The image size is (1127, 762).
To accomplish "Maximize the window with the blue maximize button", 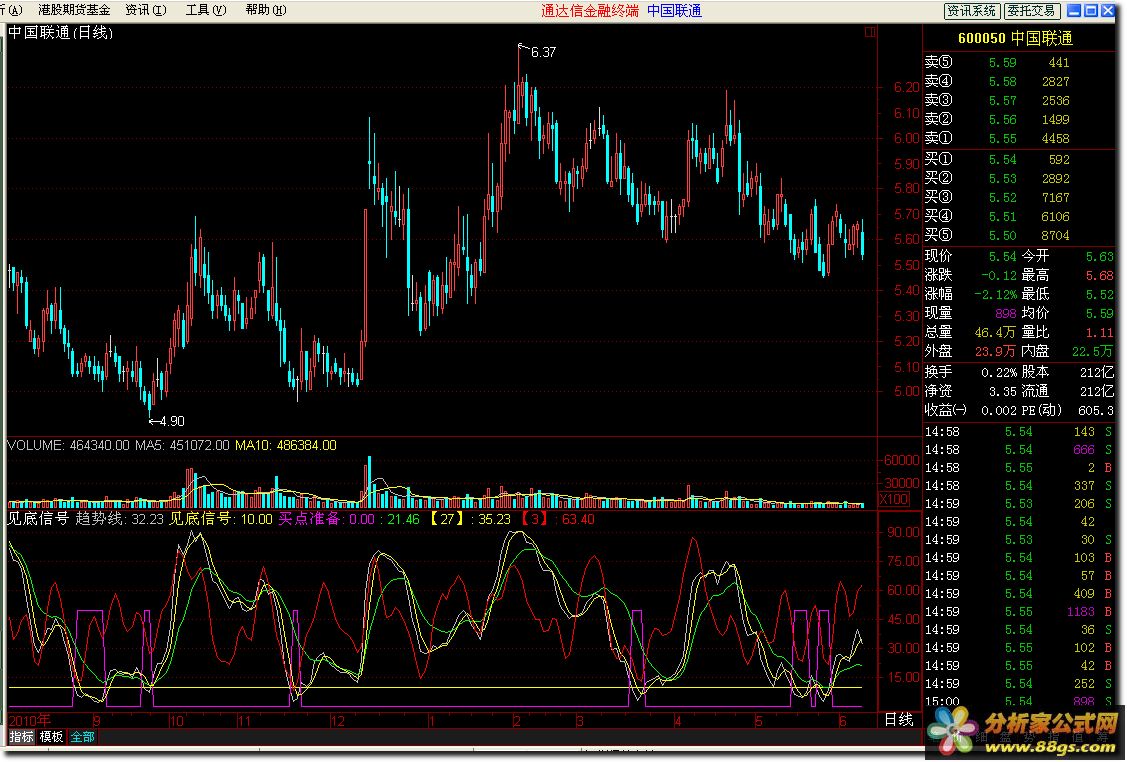I will [x=1090, y=10].
